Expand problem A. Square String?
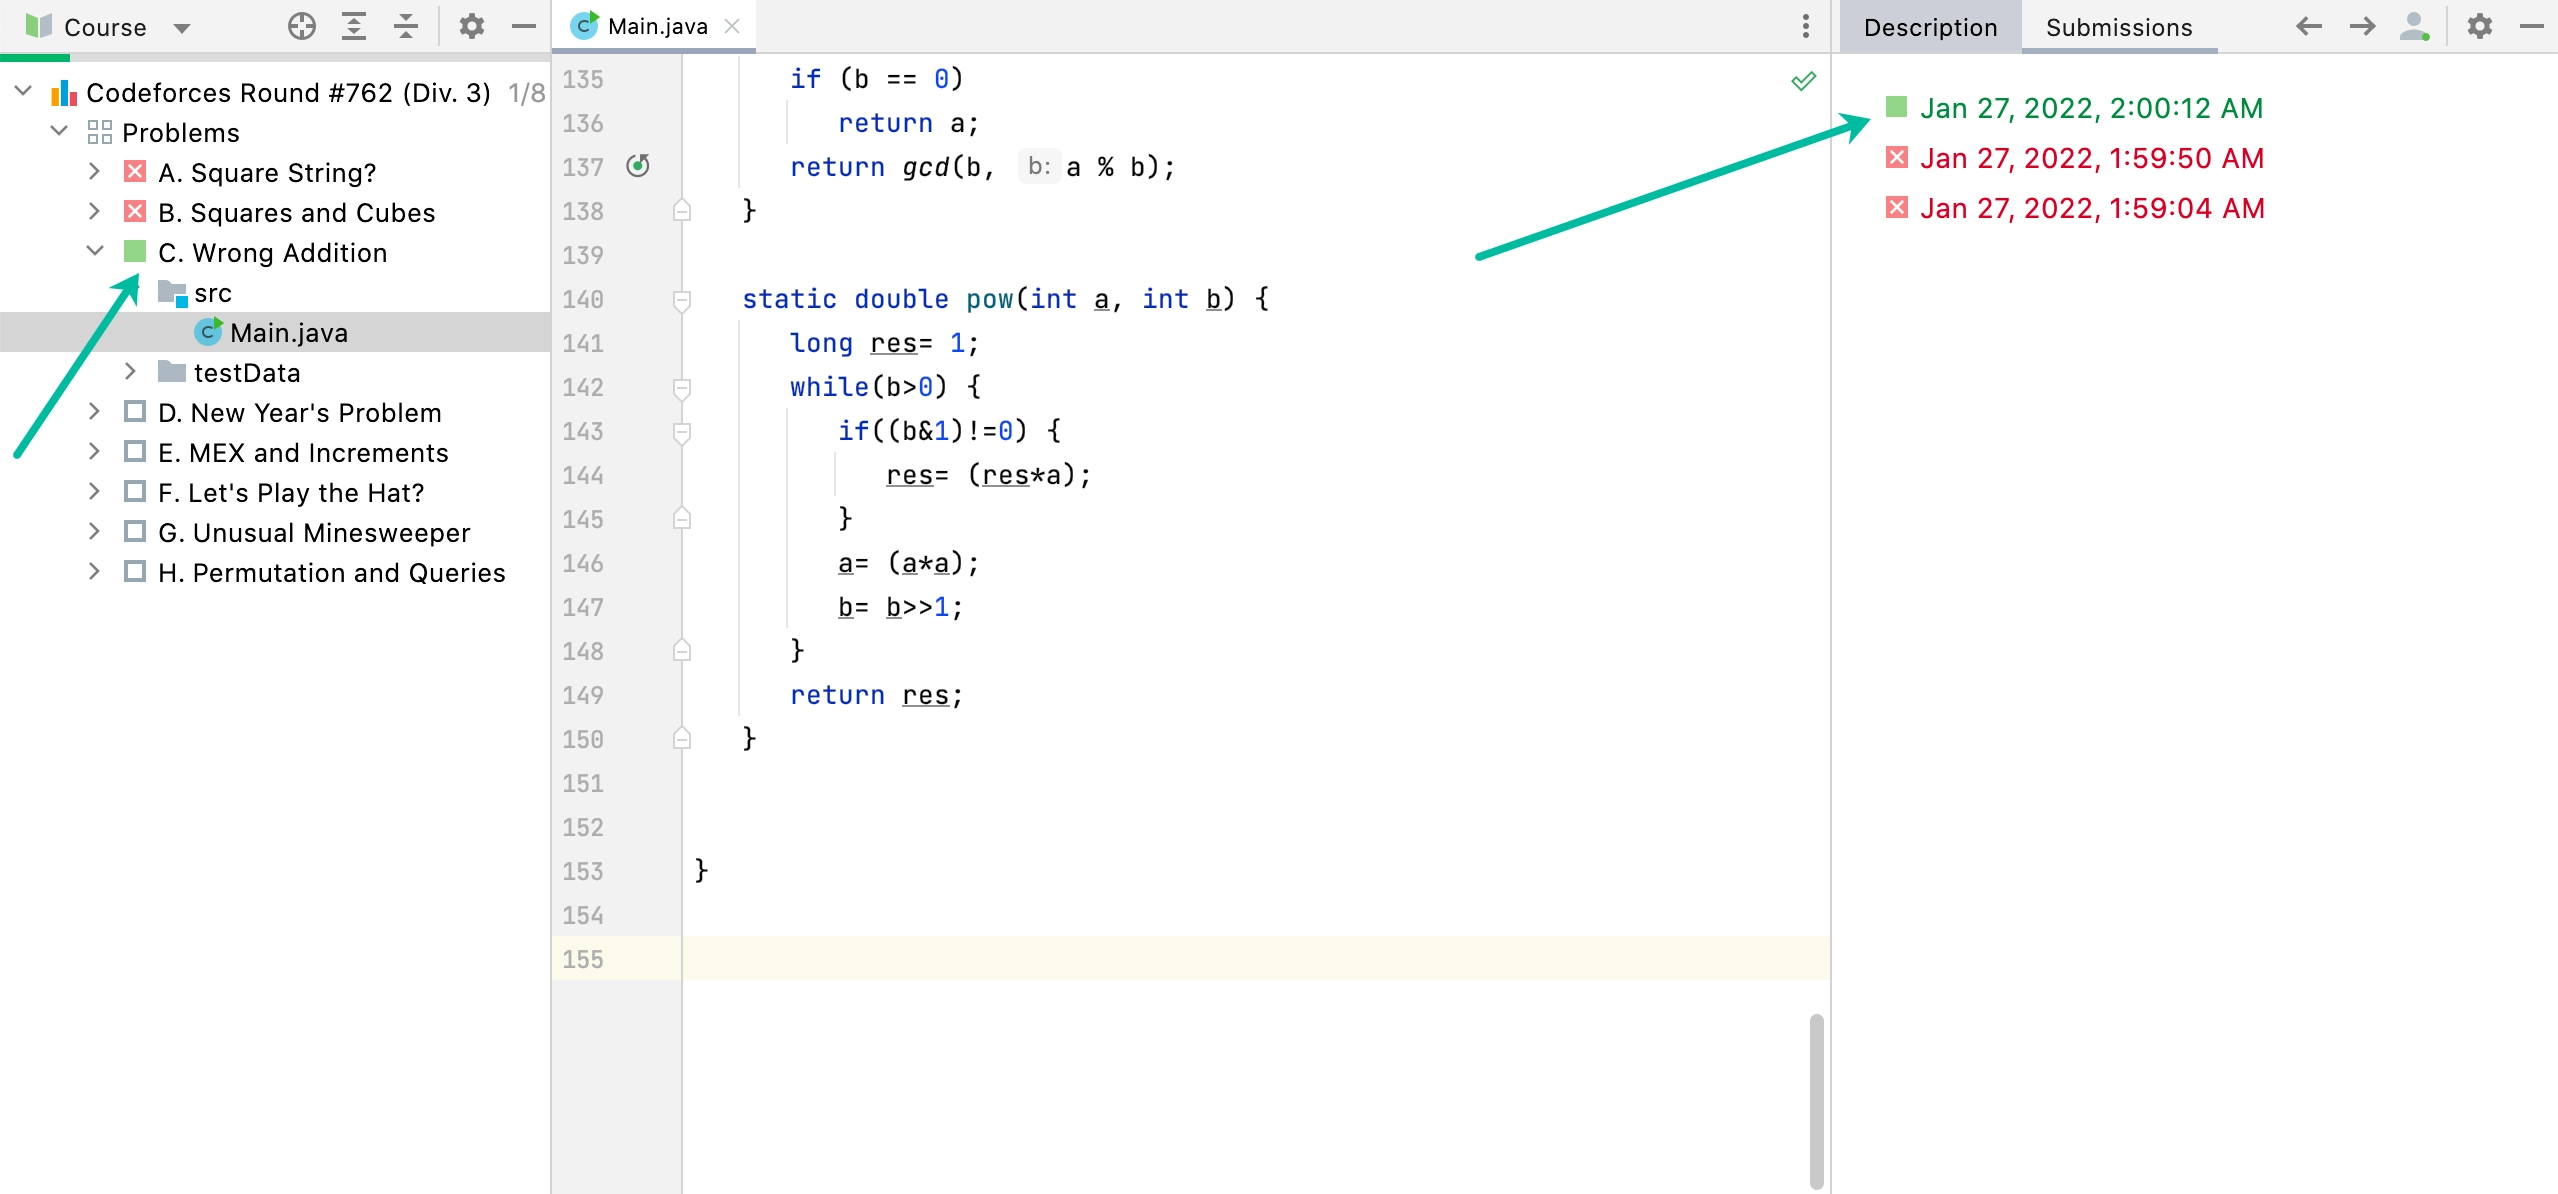 tap(94, 171)
